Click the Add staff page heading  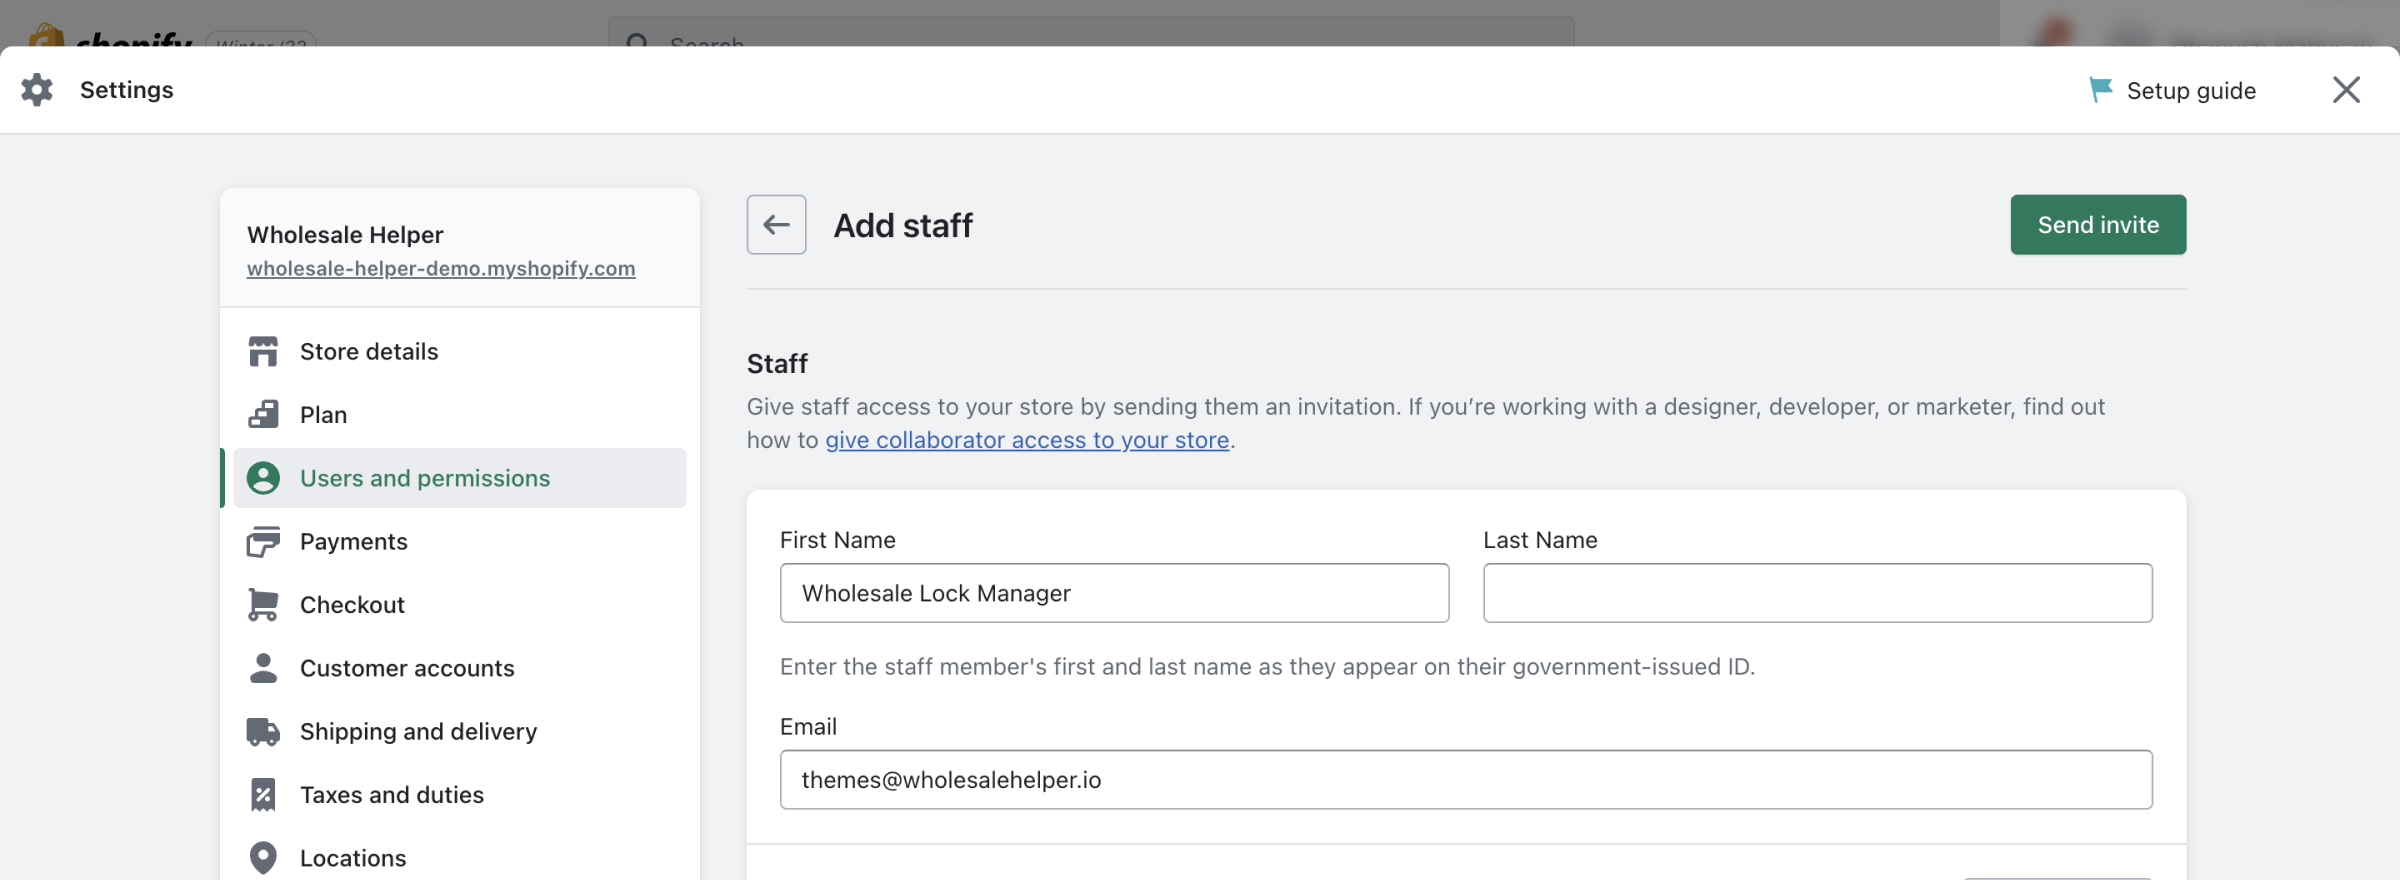(x=903, y=226)
